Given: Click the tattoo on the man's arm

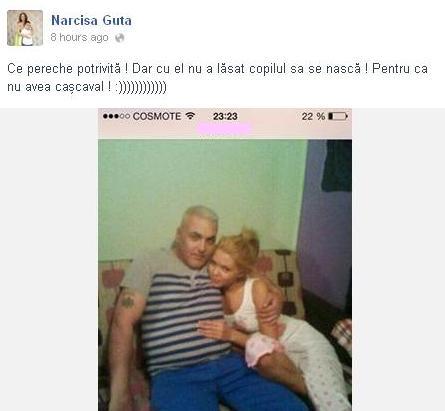Looking at the screenshot, I should point(127,301).
